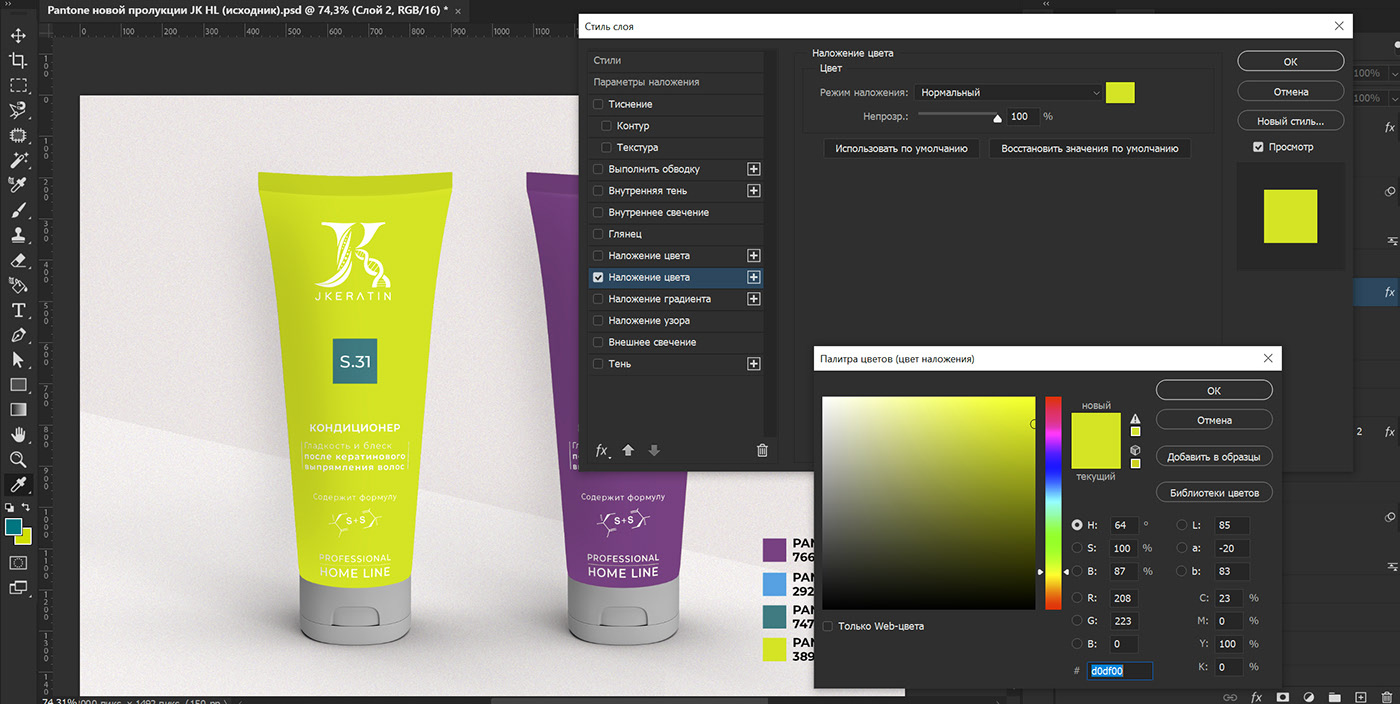
Task: Enable the Тиснение effect checkbox
Action: [598, 104]
